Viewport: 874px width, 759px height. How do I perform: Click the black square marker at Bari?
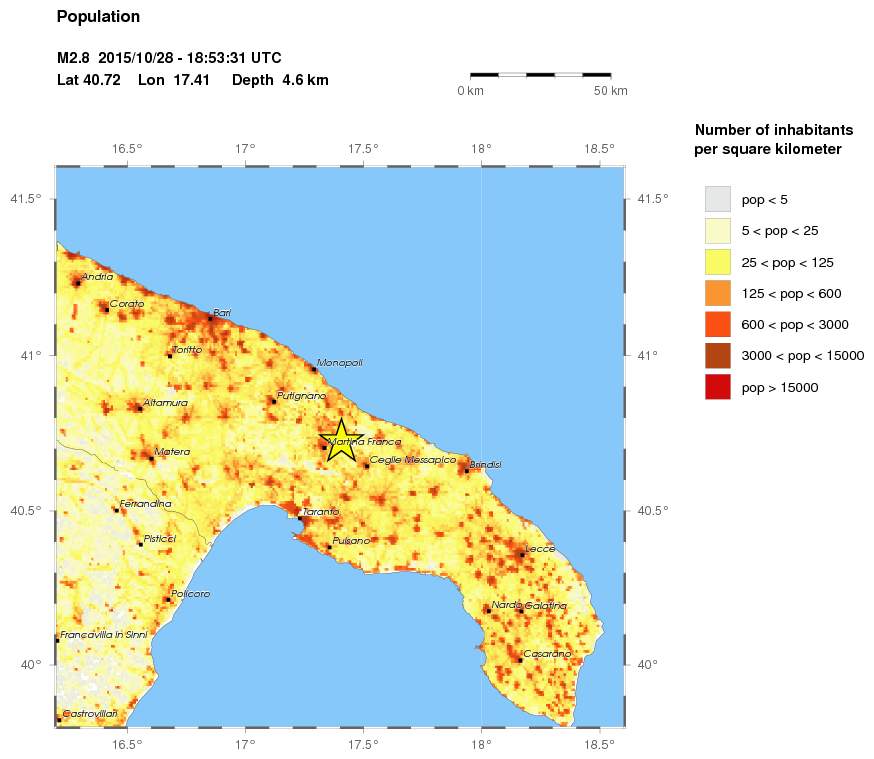pyautogui.click(x=210, y=318)
